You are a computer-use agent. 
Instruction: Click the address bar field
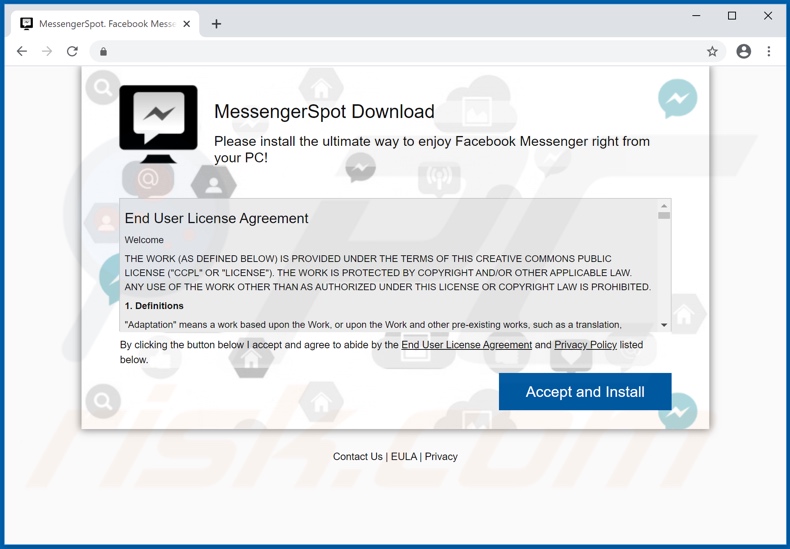407,51
